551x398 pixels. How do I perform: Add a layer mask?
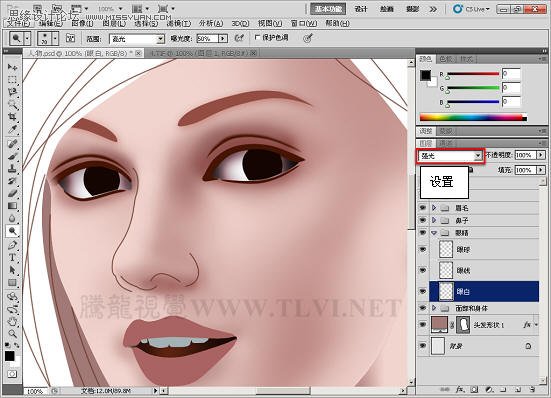[474, 389]
